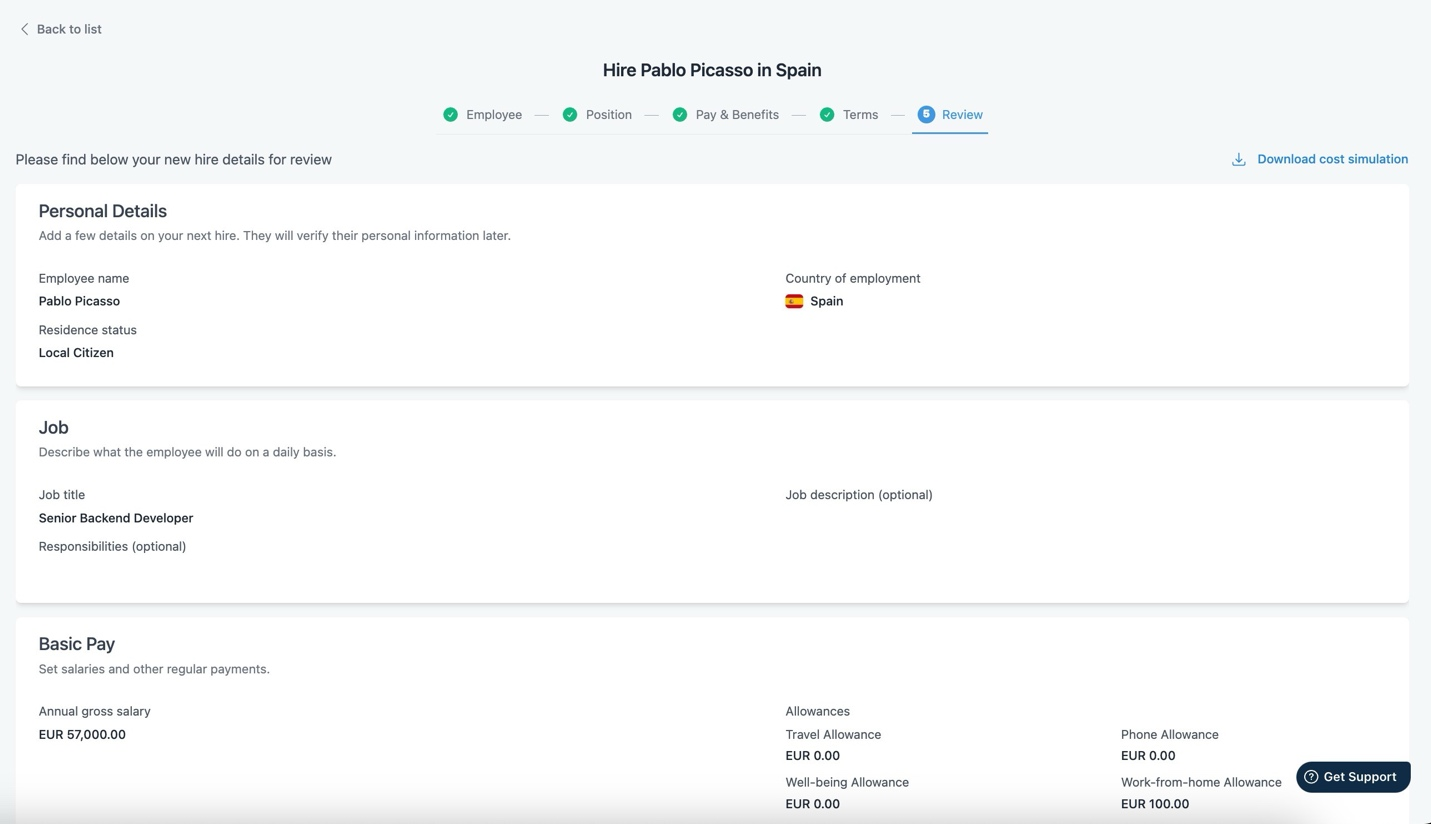1431x824 pixels.
Task: Click the Spain flag icon
Action: (x=794, y=301)
